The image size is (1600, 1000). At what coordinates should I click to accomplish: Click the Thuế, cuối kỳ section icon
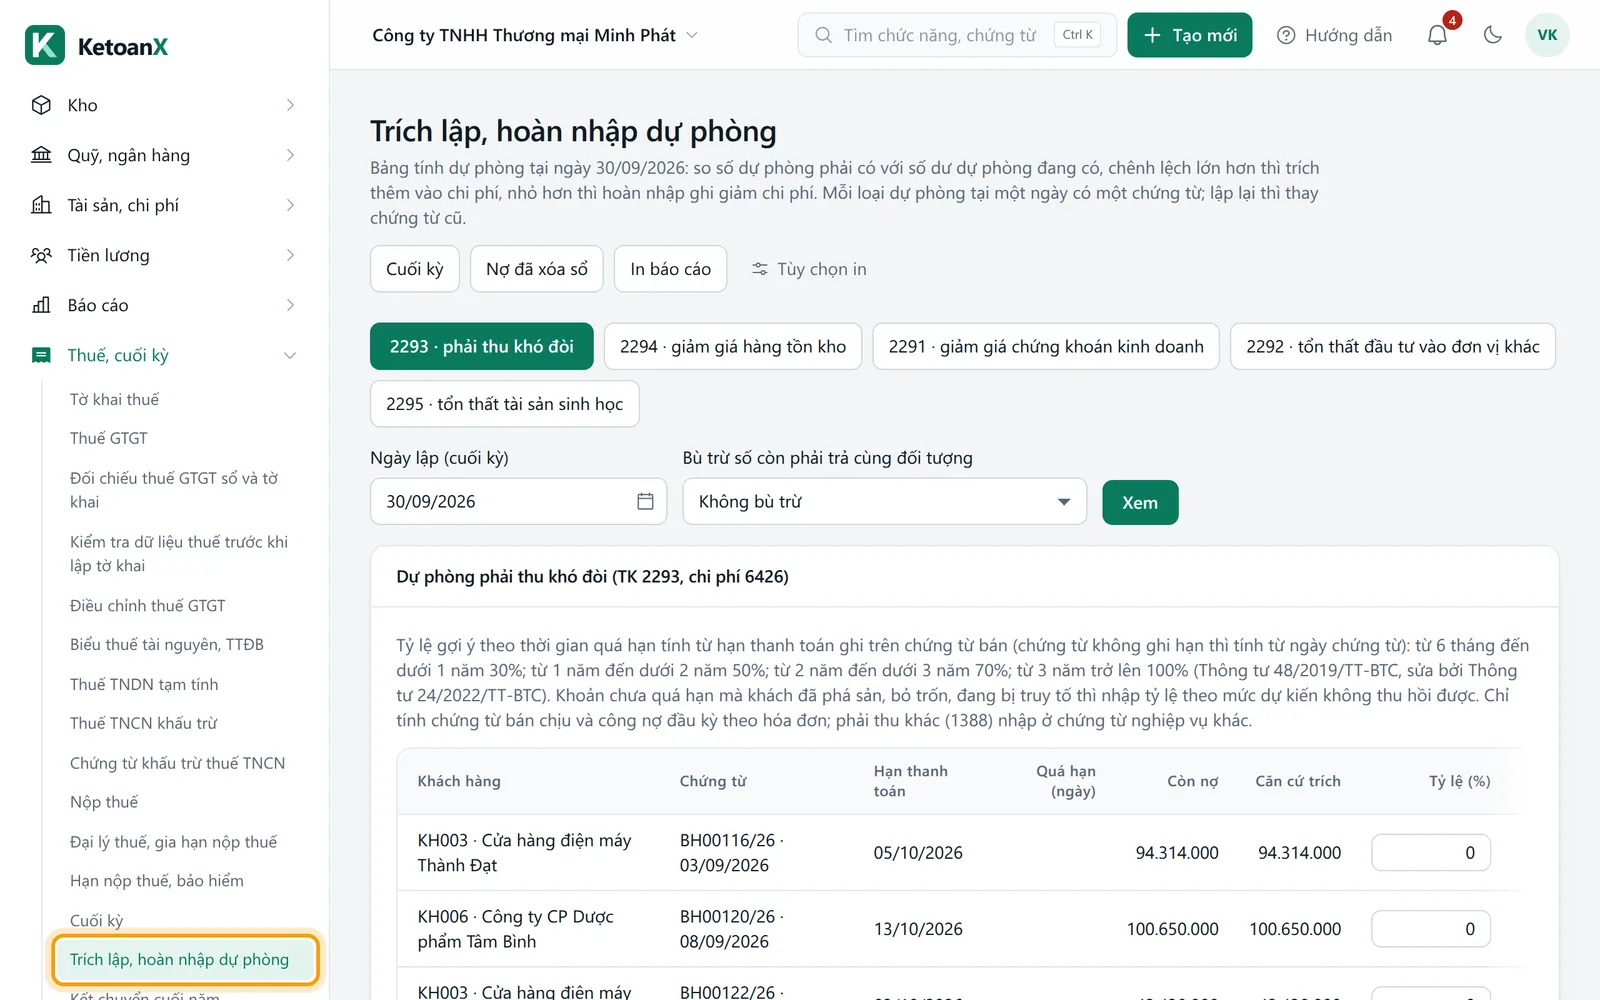pyautogui.click(x=41, y=355)
